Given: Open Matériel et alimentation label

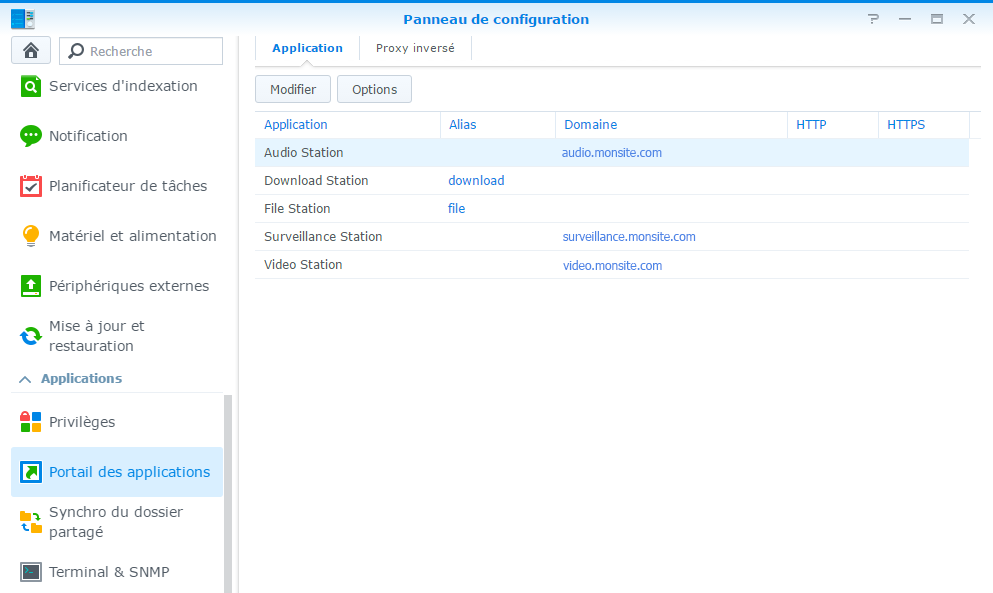Looking at the screenshot, I should (132, 236).
